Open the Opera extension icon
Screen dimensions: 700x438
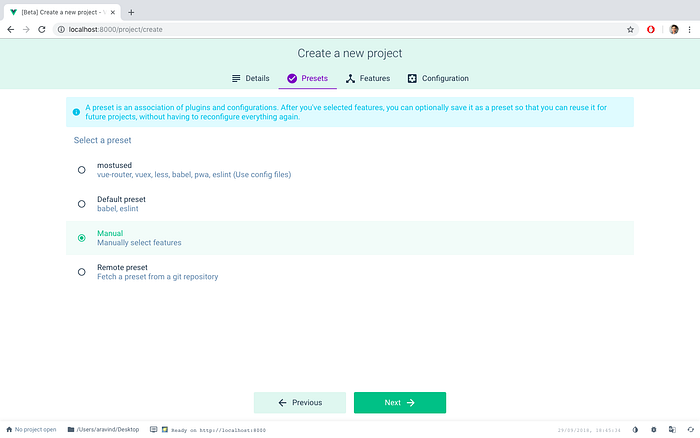point(651,29)
